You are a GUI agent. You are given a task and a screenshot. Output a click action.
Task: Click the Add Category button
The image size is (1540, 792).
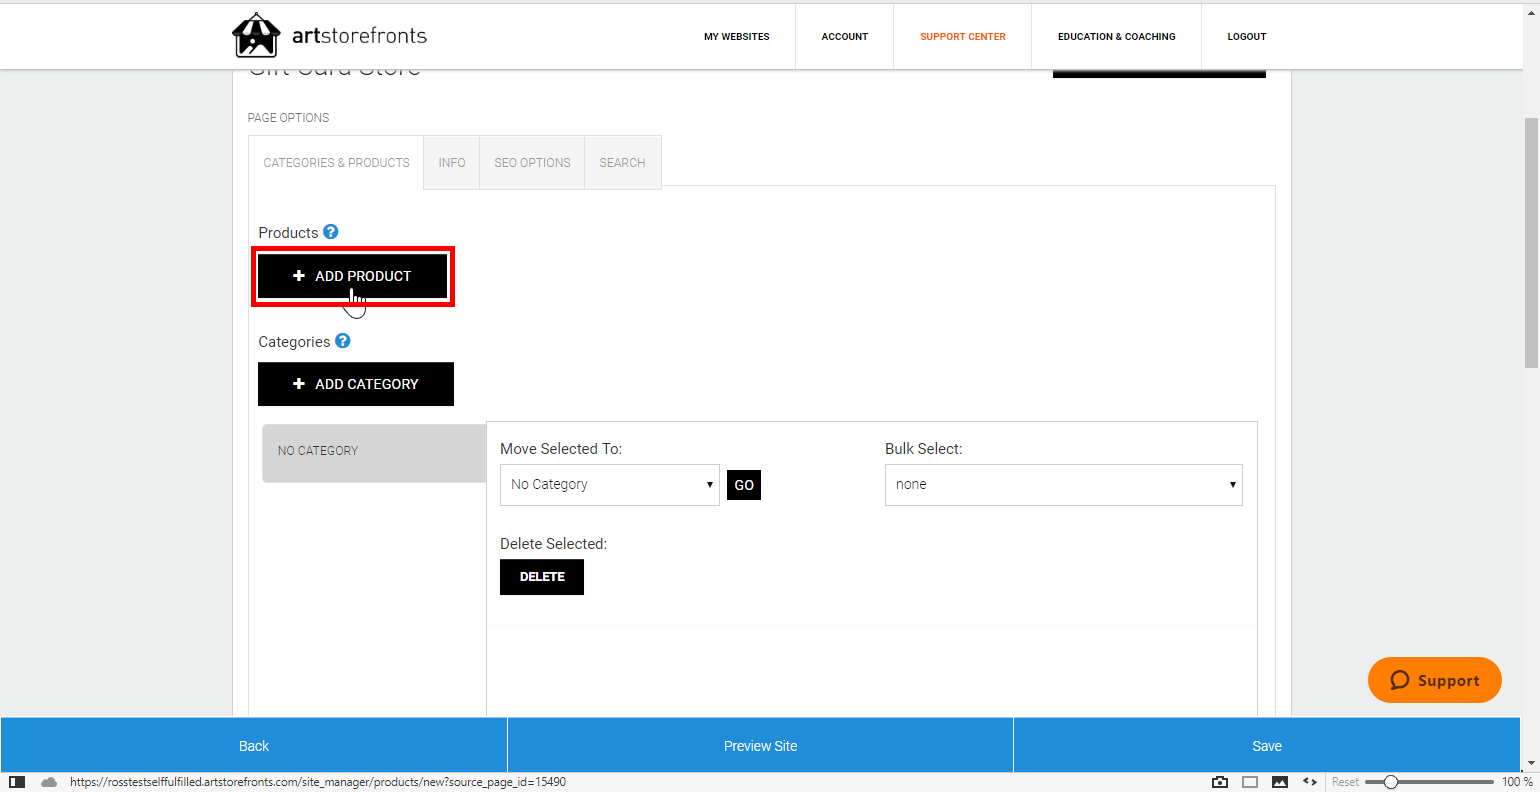coord(356,384)
